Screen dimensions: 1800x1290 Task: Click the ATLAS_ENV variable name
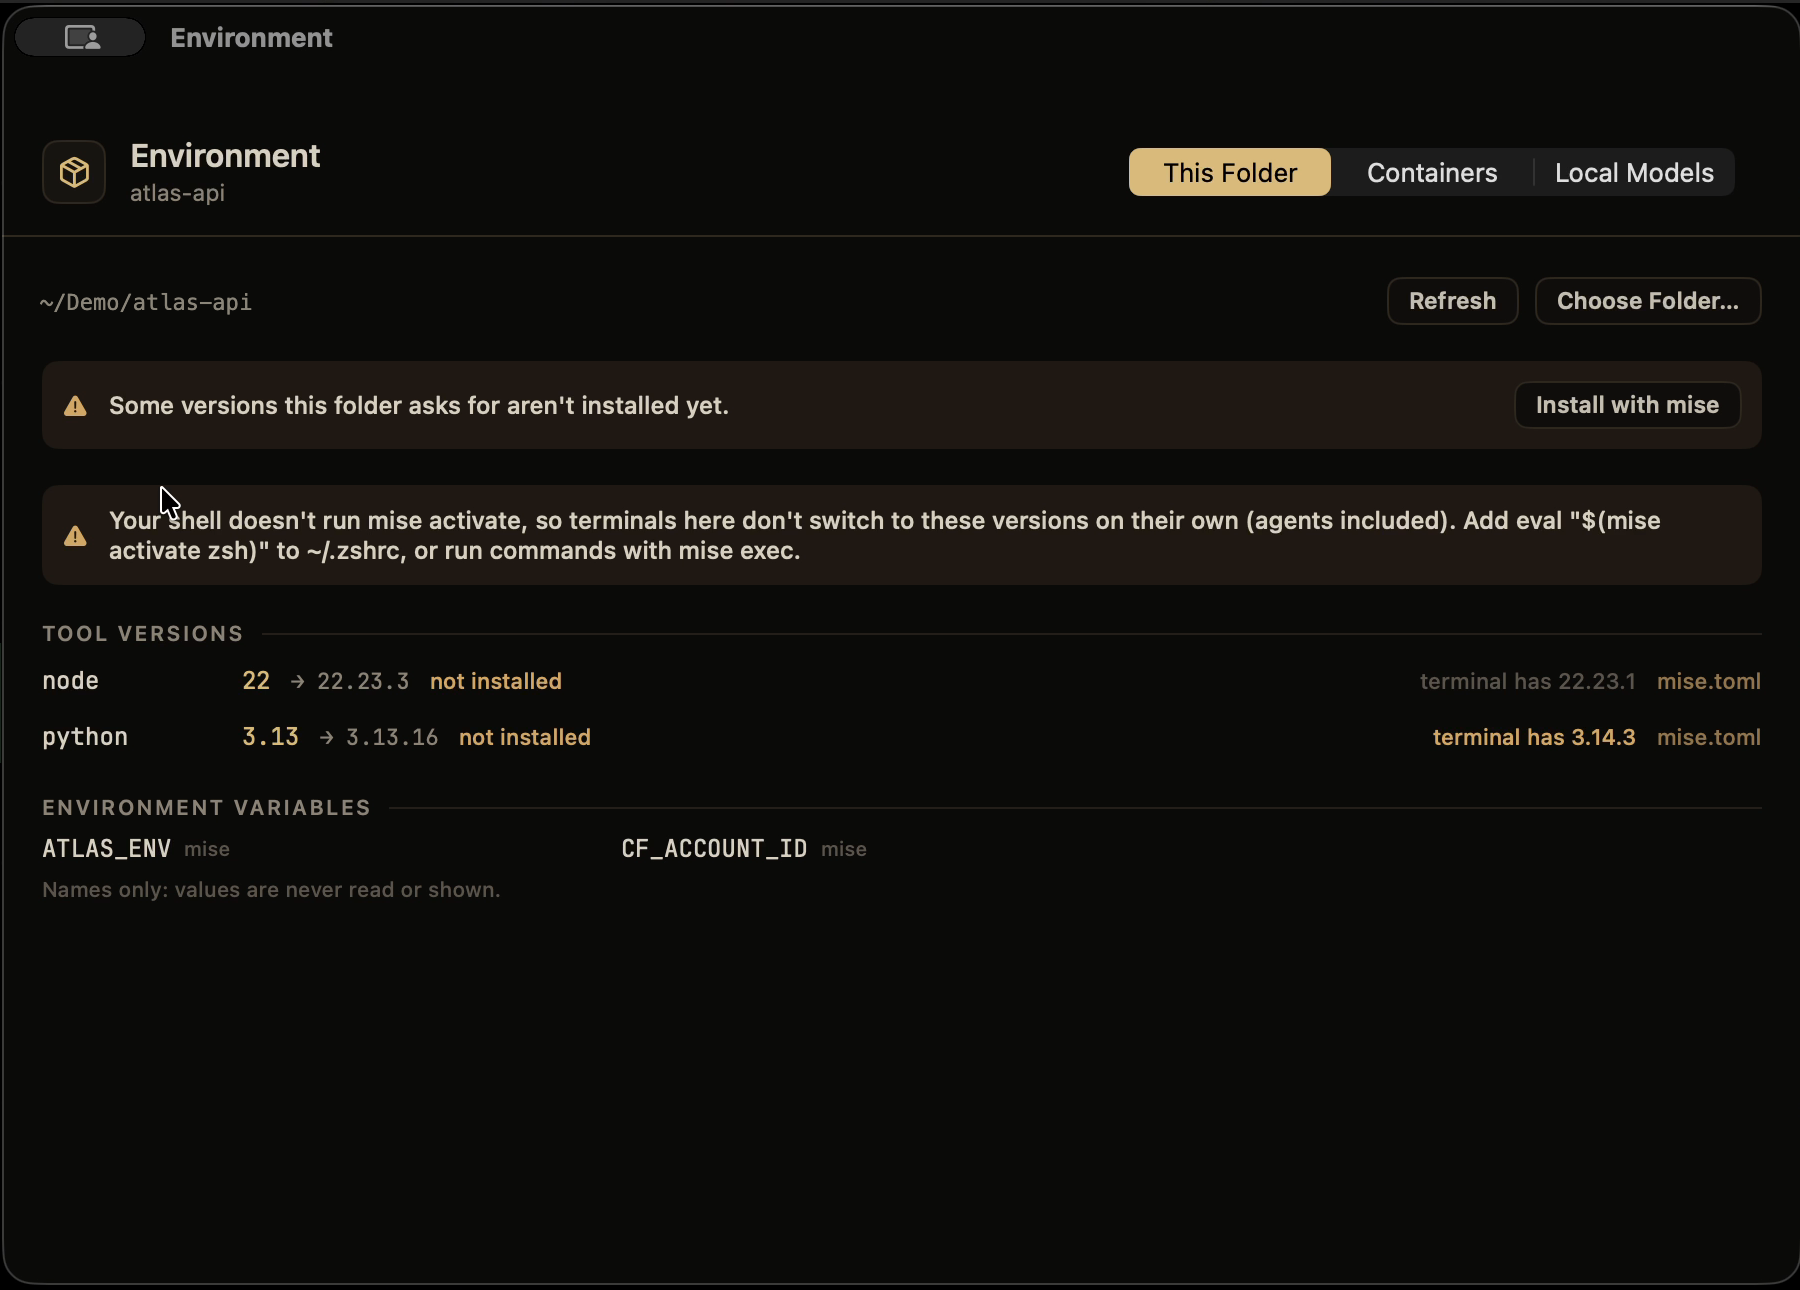point(106,849)
